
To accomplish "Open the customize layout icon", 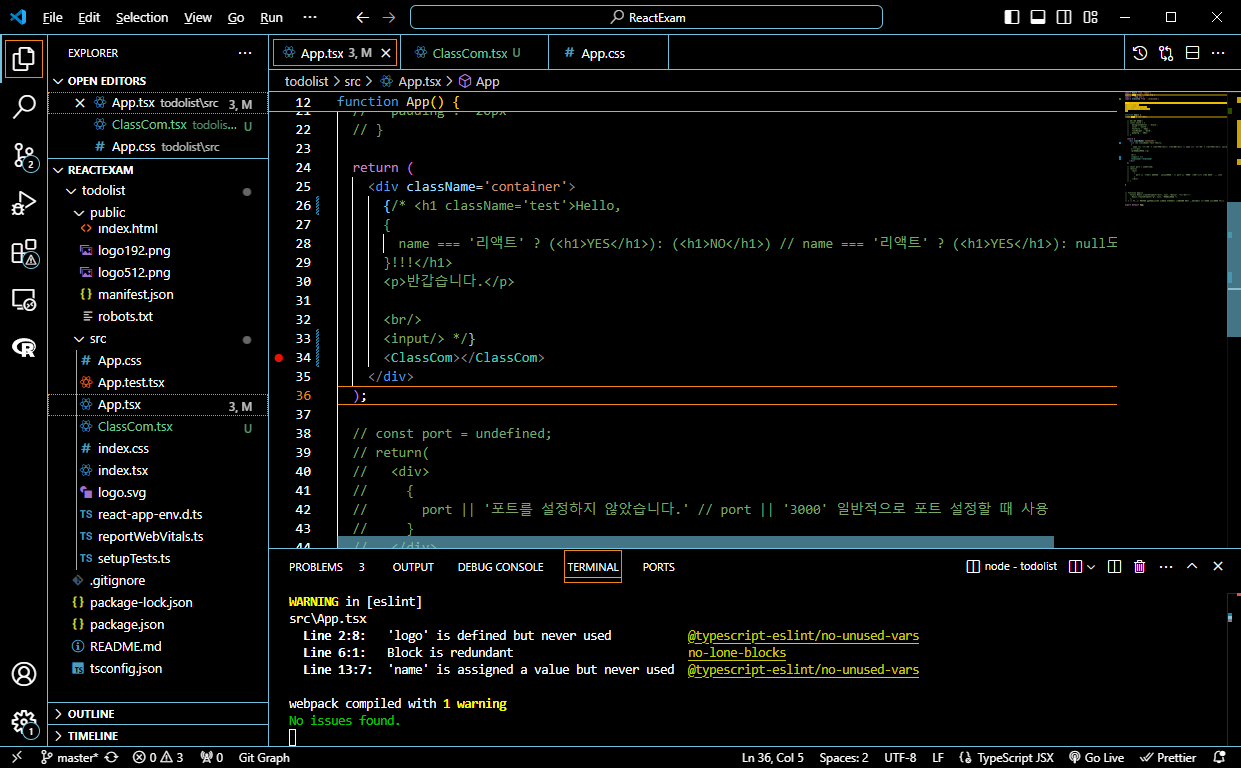I will (1090, 17).
